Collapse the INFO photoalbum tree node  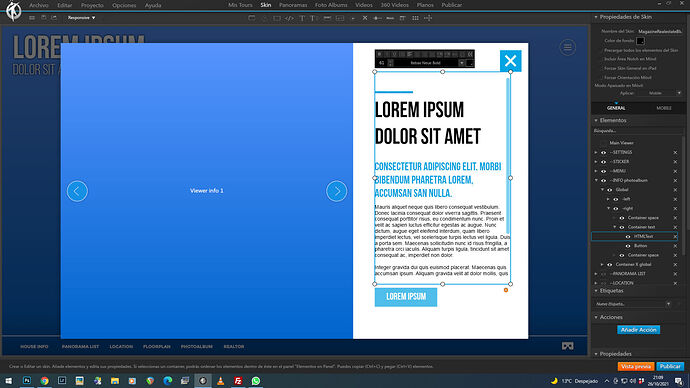click(x=596, y=180)
